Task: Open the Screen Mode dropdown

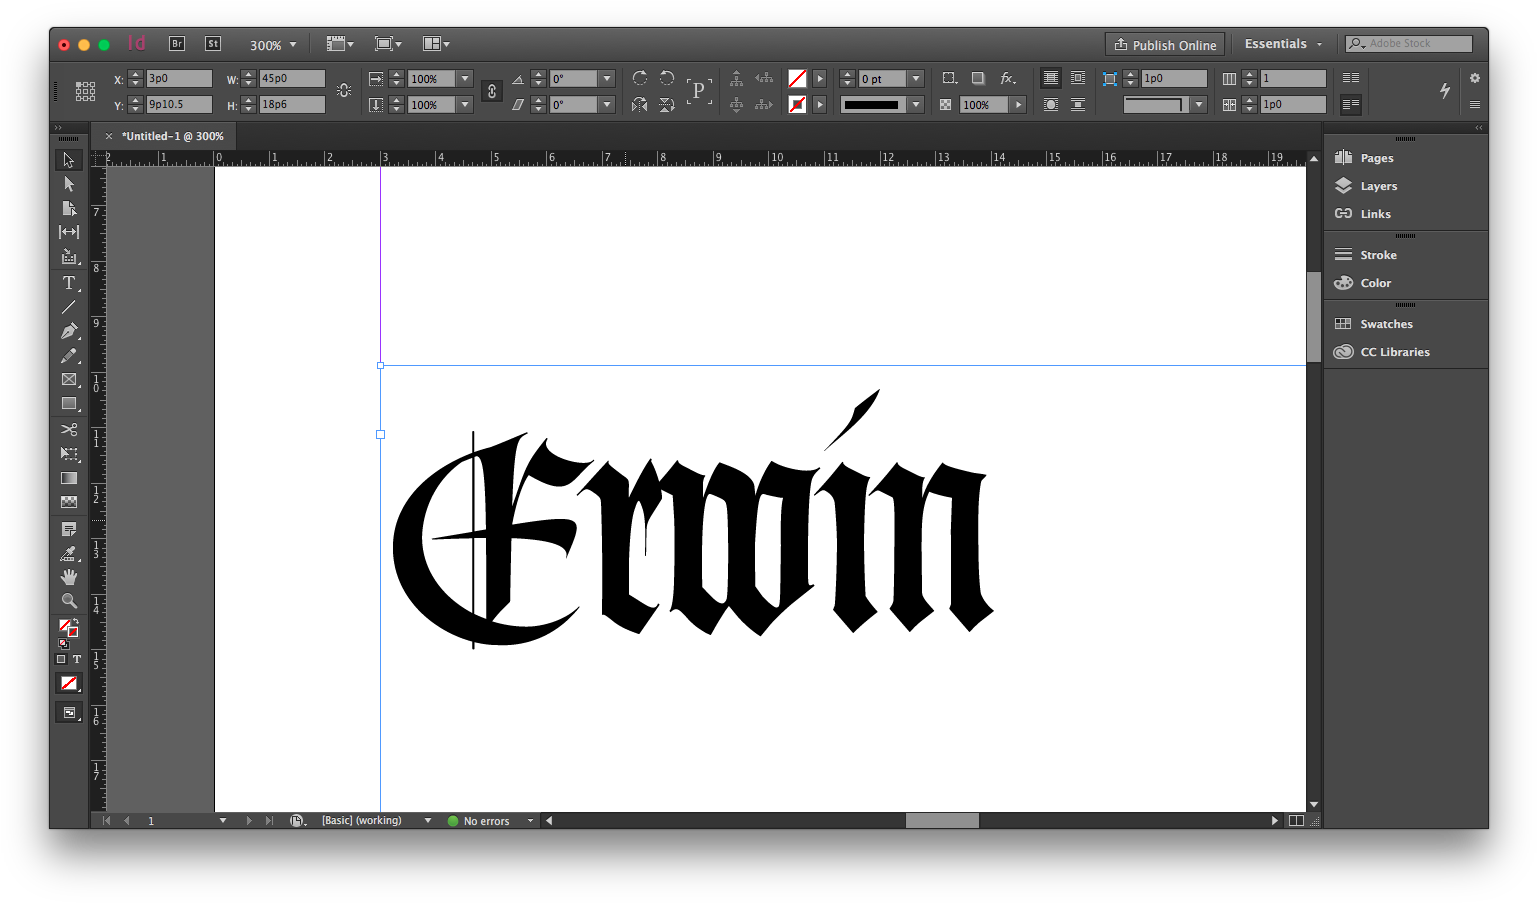Action: [388, 43]
